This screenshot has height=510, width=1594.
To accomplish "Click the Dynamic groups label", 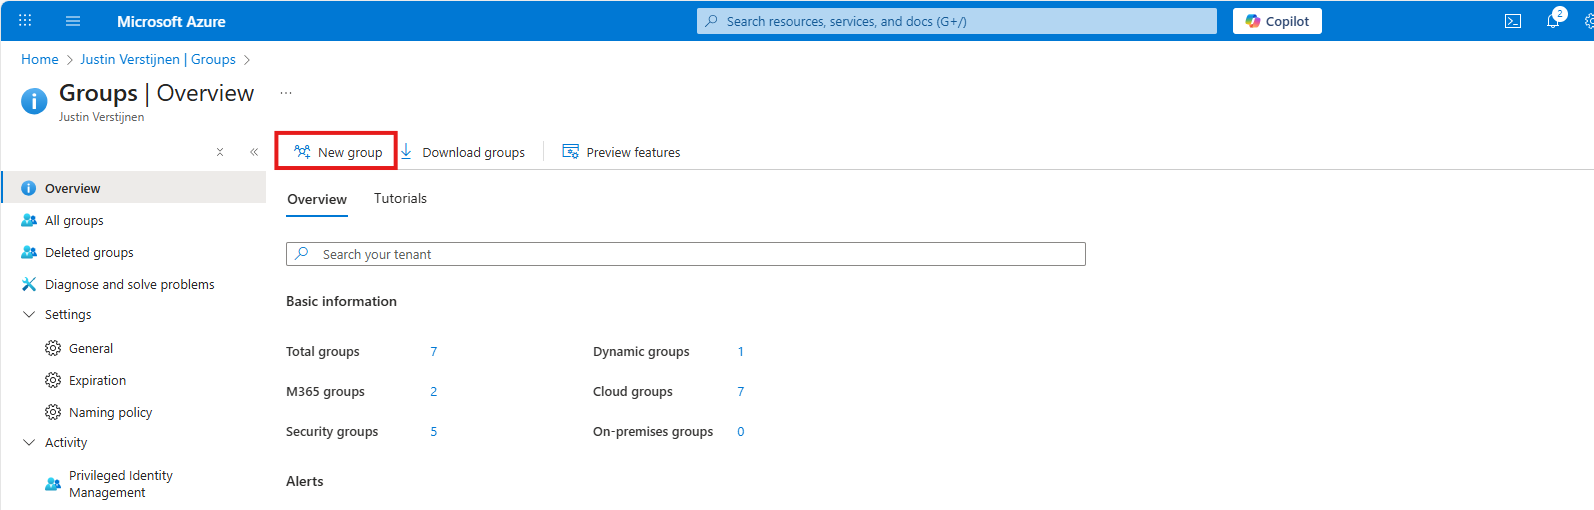I will (x=641, y=351).
